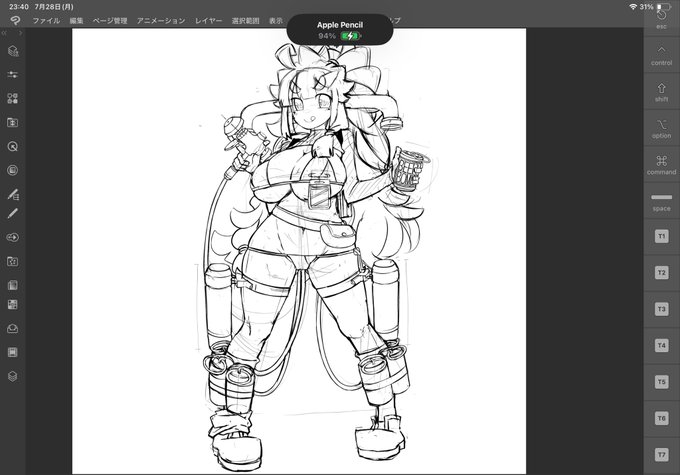Open the folder with arrows palette icon
Screen dimensions: 680x475
coord(13,122)
